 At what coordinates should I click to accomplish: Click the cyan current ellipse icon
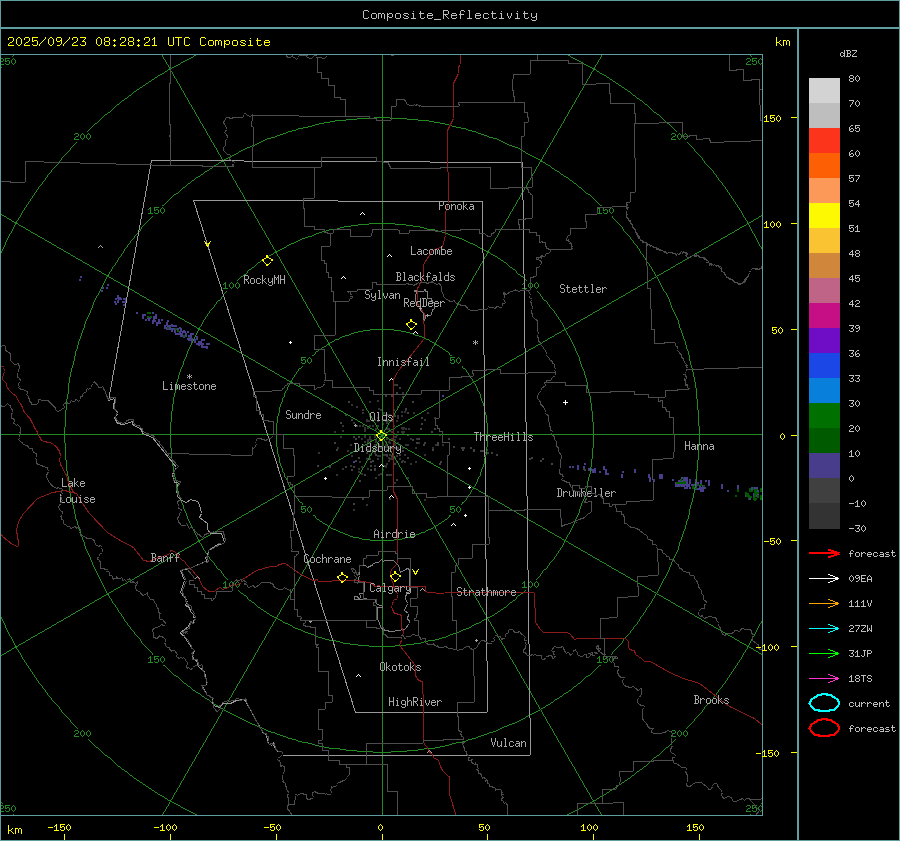coord(824,703)
